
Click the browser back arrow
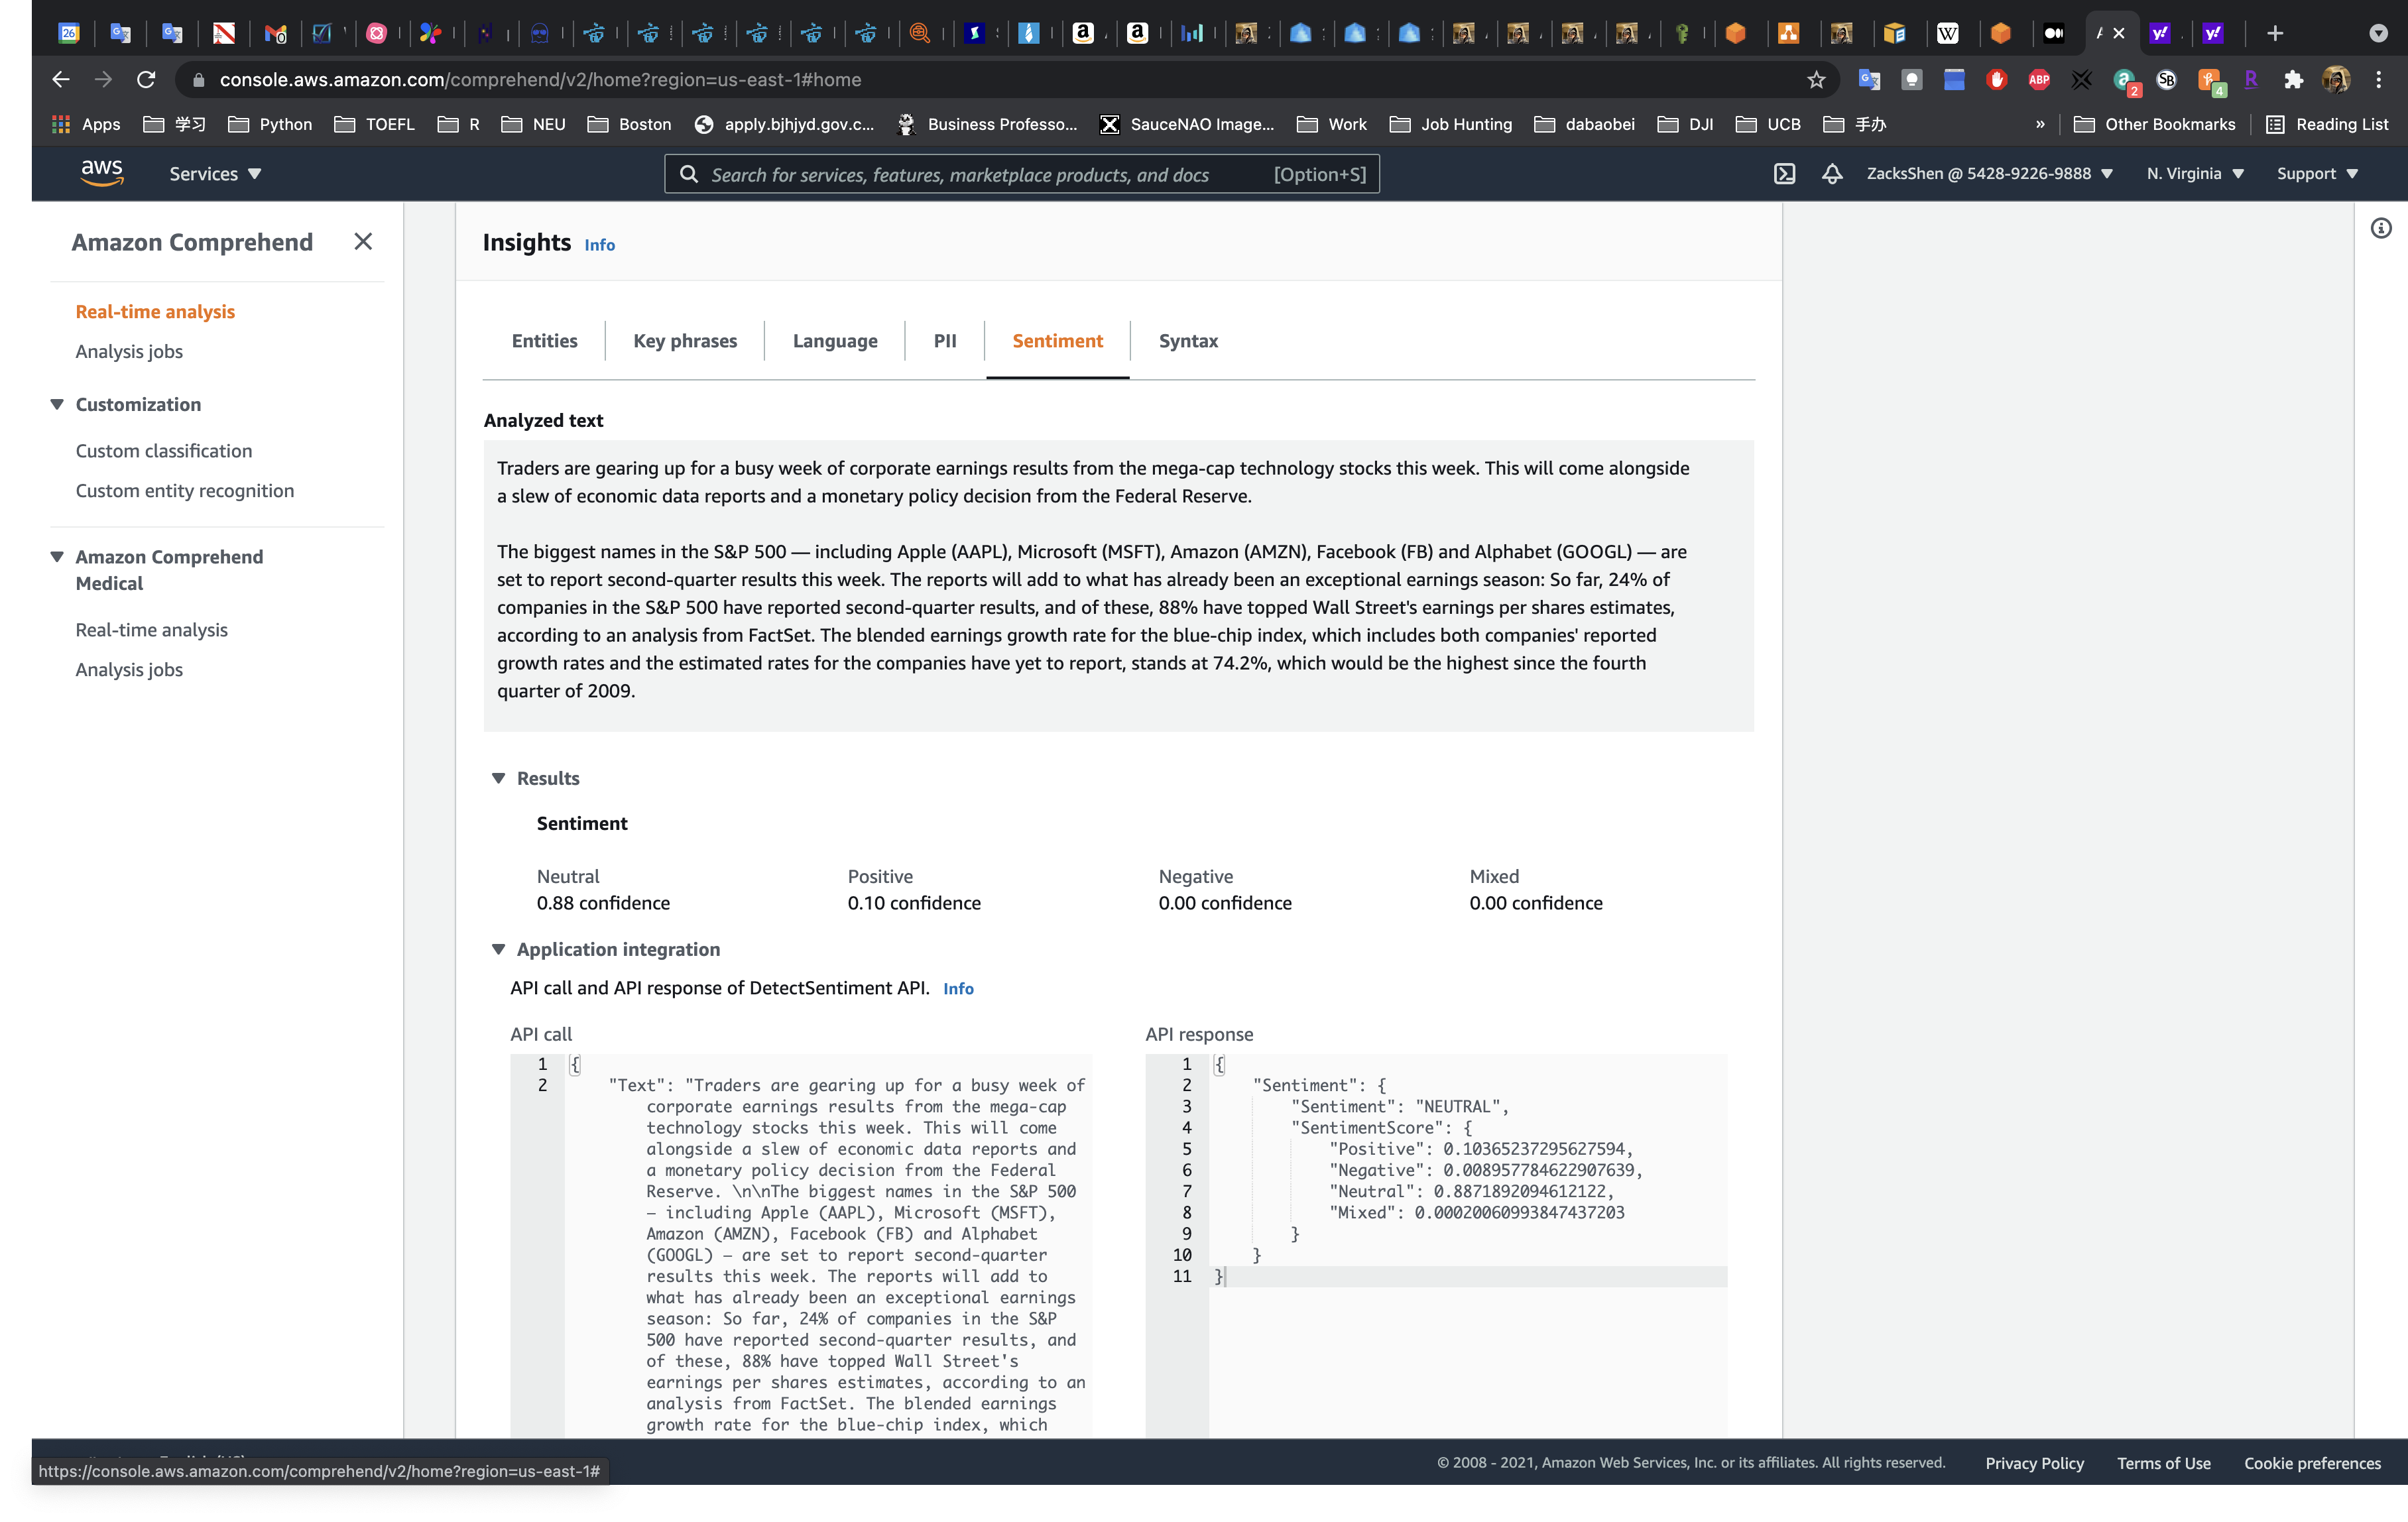click(x=60, y=80)
